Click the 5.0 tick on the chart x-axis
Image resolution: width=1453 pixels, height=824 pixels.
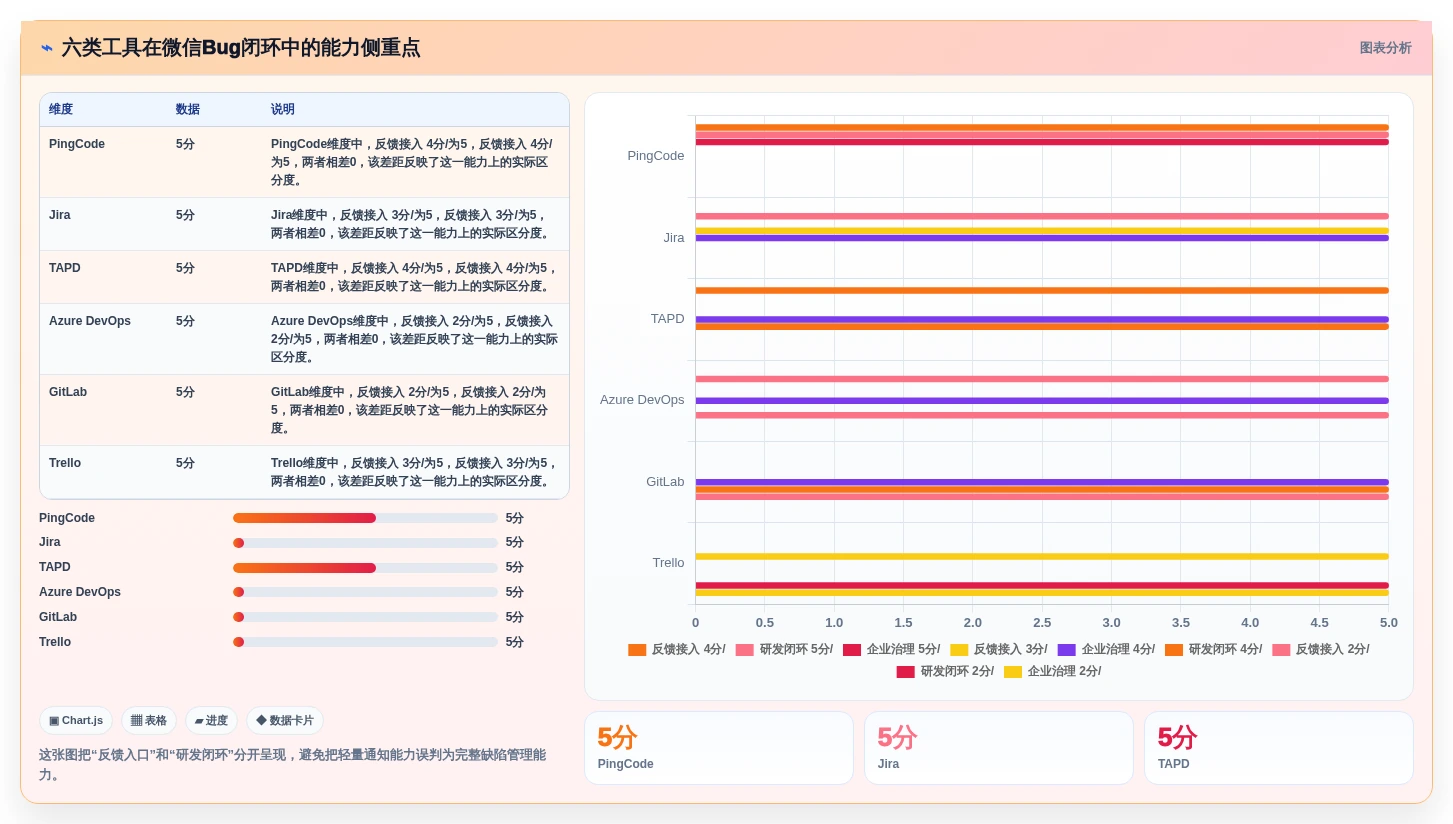1389,623
